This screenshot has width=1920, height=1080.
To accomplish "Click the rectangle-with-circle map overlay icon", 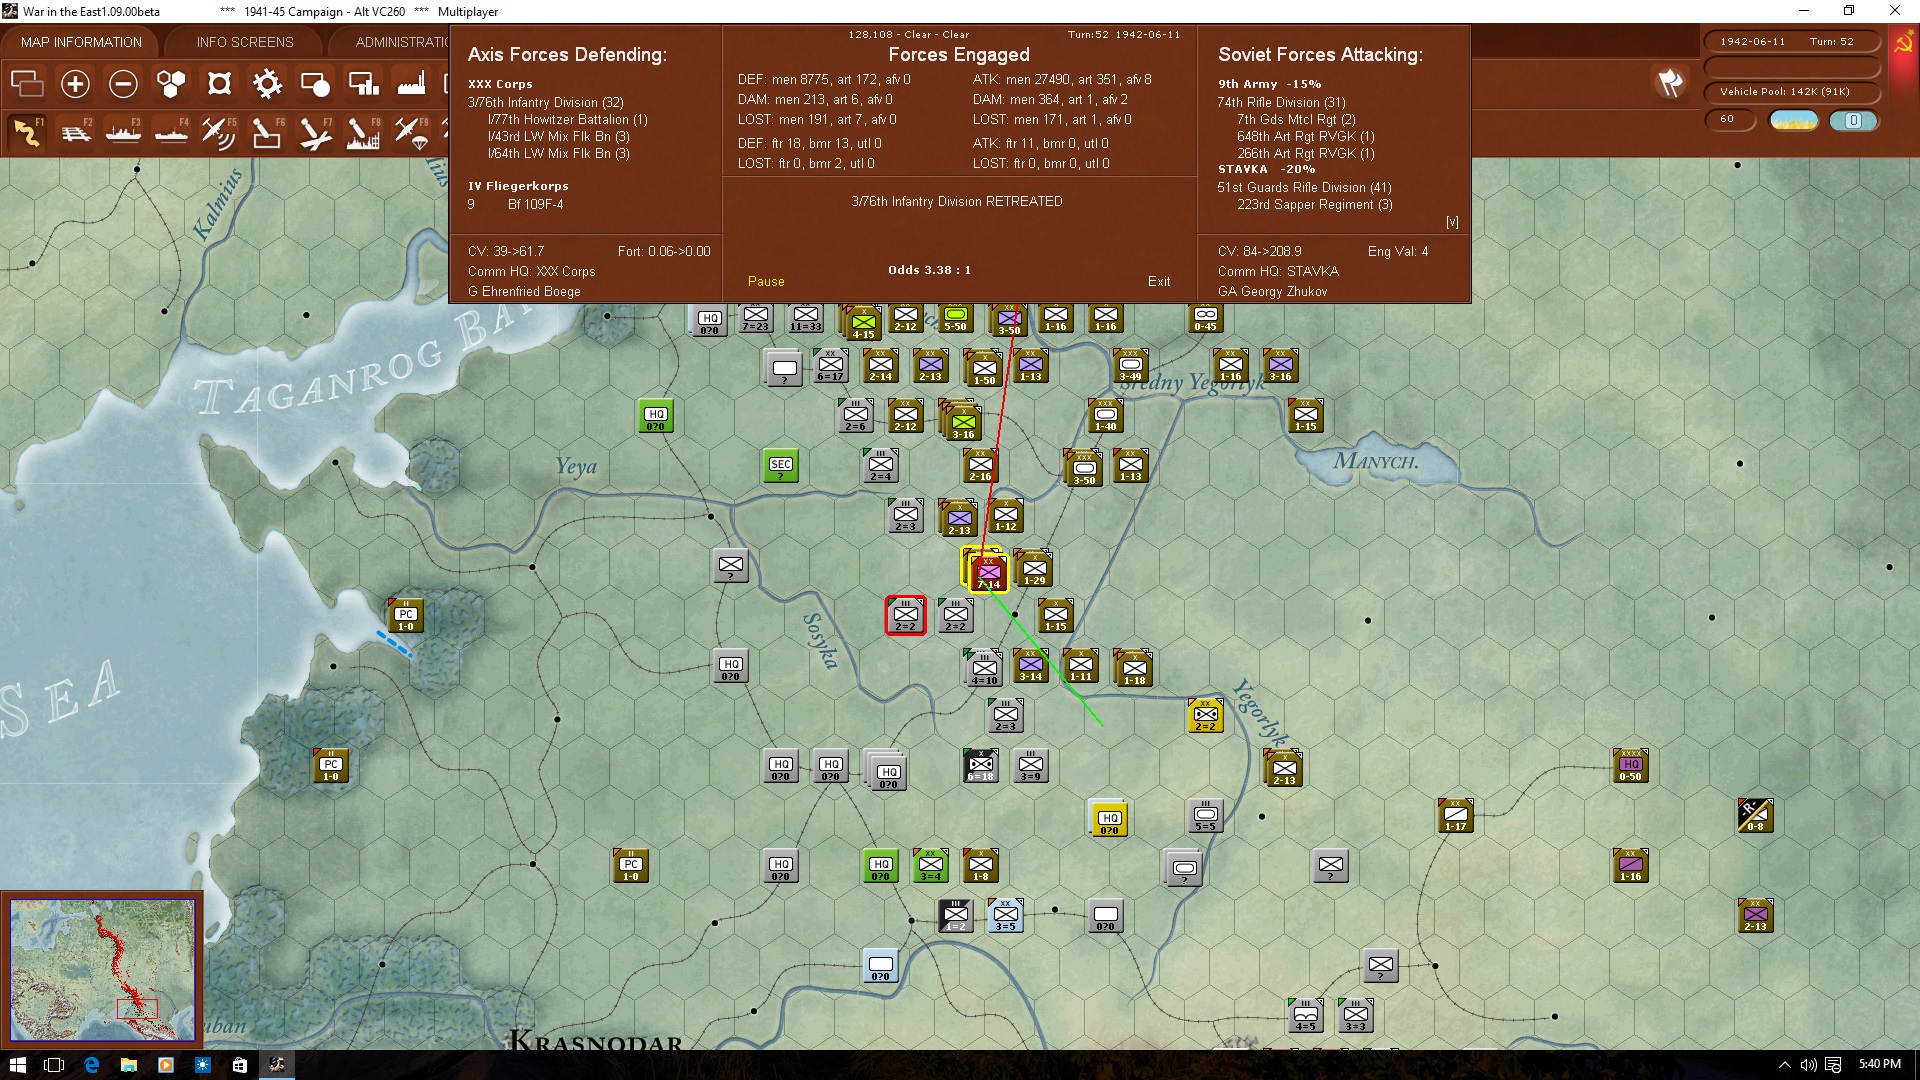I will tap(315, 84).
